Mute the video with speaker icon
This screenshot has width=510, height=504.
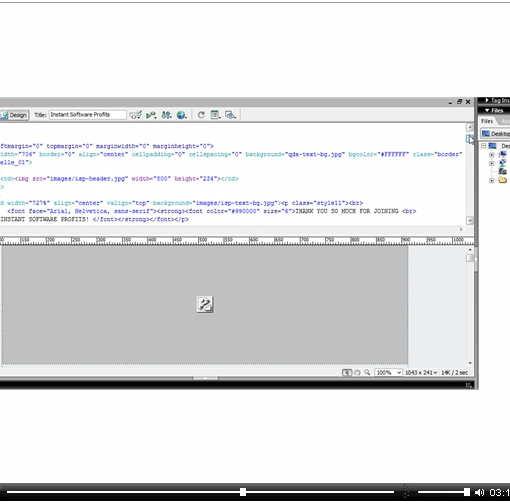(480, 492)
